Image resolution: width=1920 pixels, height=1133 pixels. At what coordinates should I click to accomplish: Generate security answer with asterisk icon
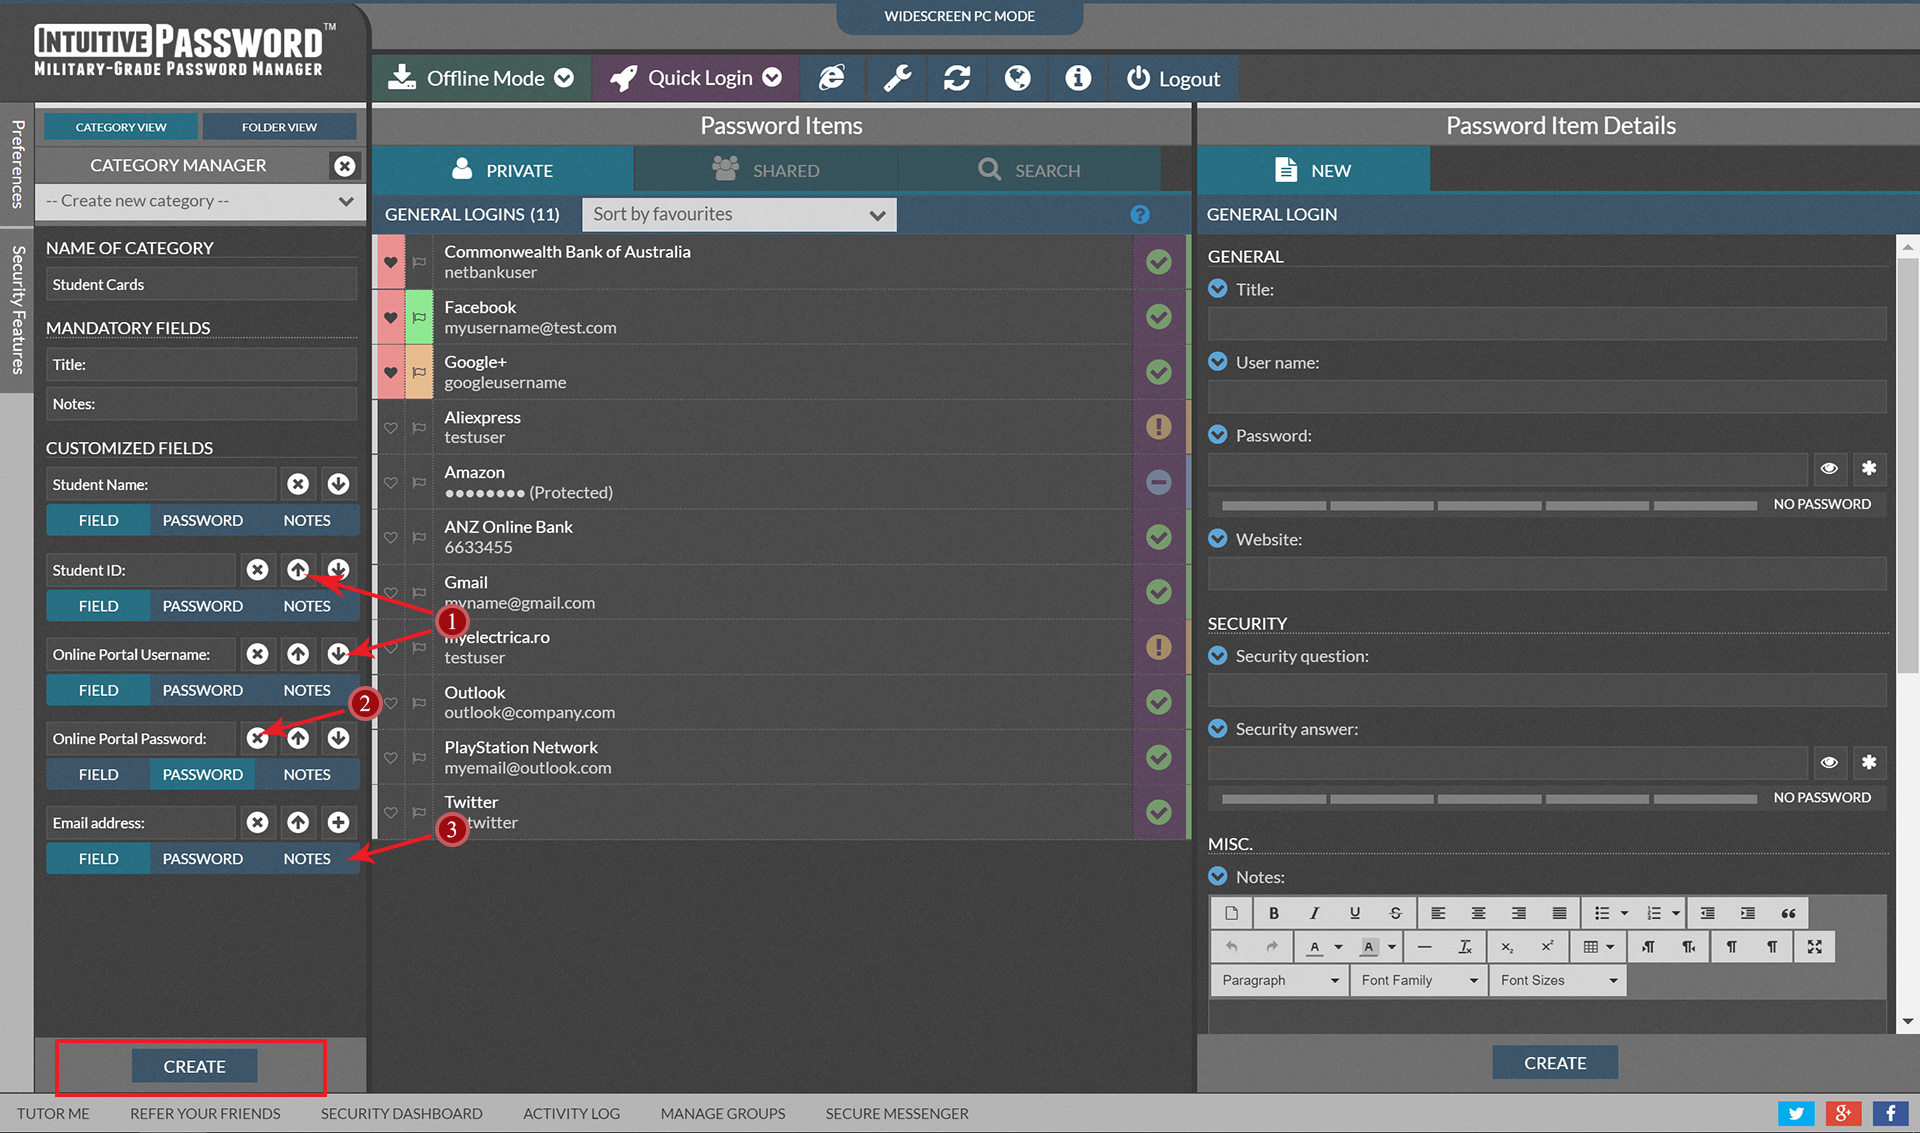(1868, 762)
